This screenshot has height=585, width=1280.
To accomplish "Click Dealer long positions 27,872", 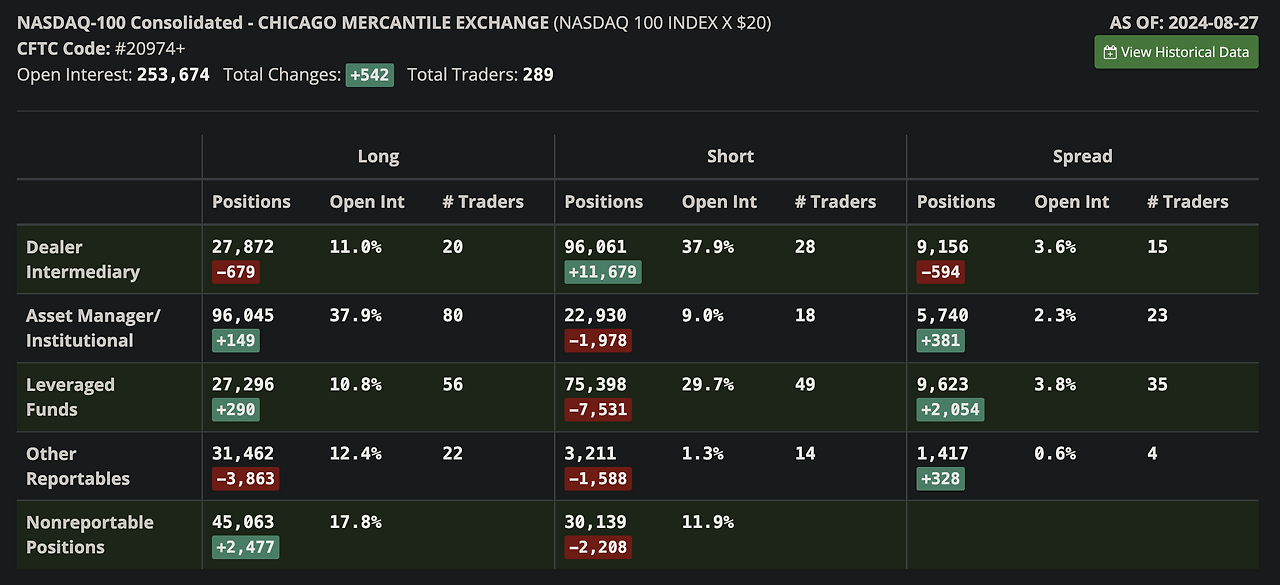I will point(243,246).
